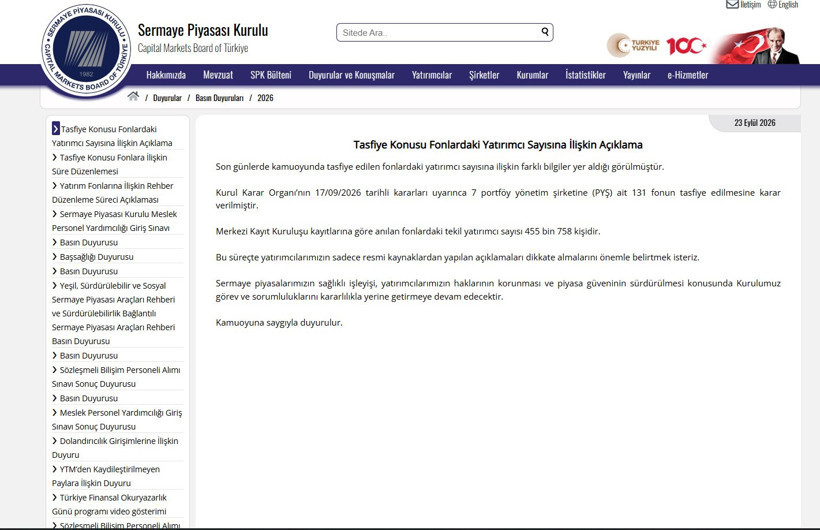820x530 pixels.
Task: Open the Hakkımızda menu
Action: (166, 75)
